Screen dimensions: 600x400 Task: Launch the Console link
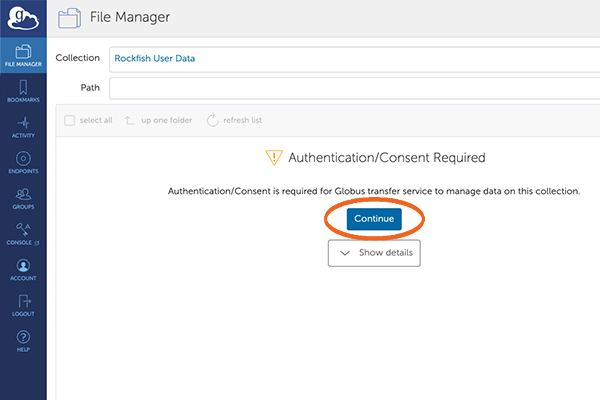pyautogui.click(x=23, y=234)
